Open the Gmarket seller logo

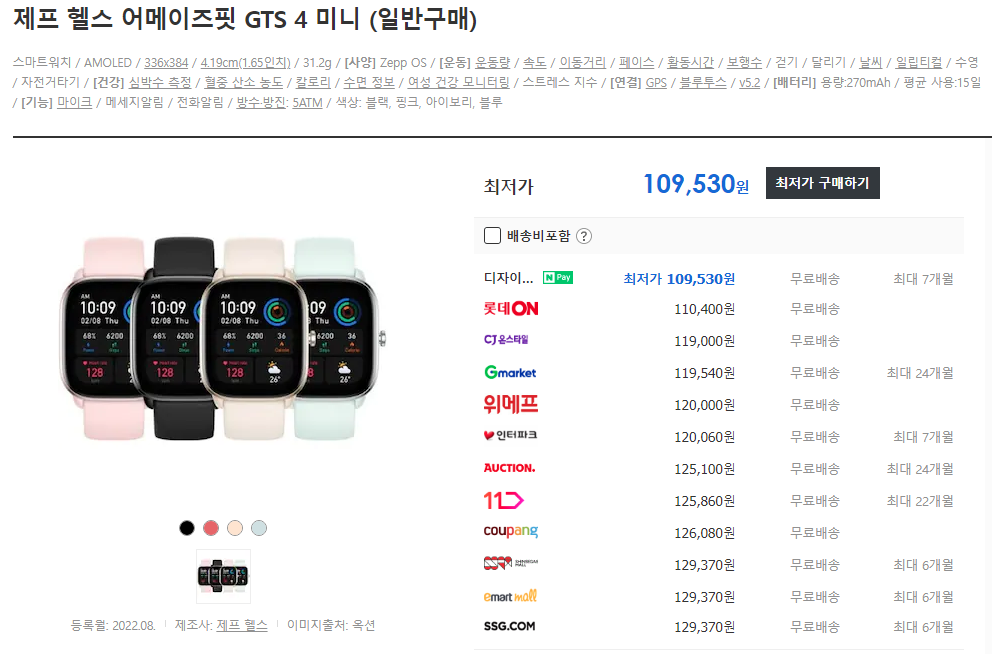510,373
